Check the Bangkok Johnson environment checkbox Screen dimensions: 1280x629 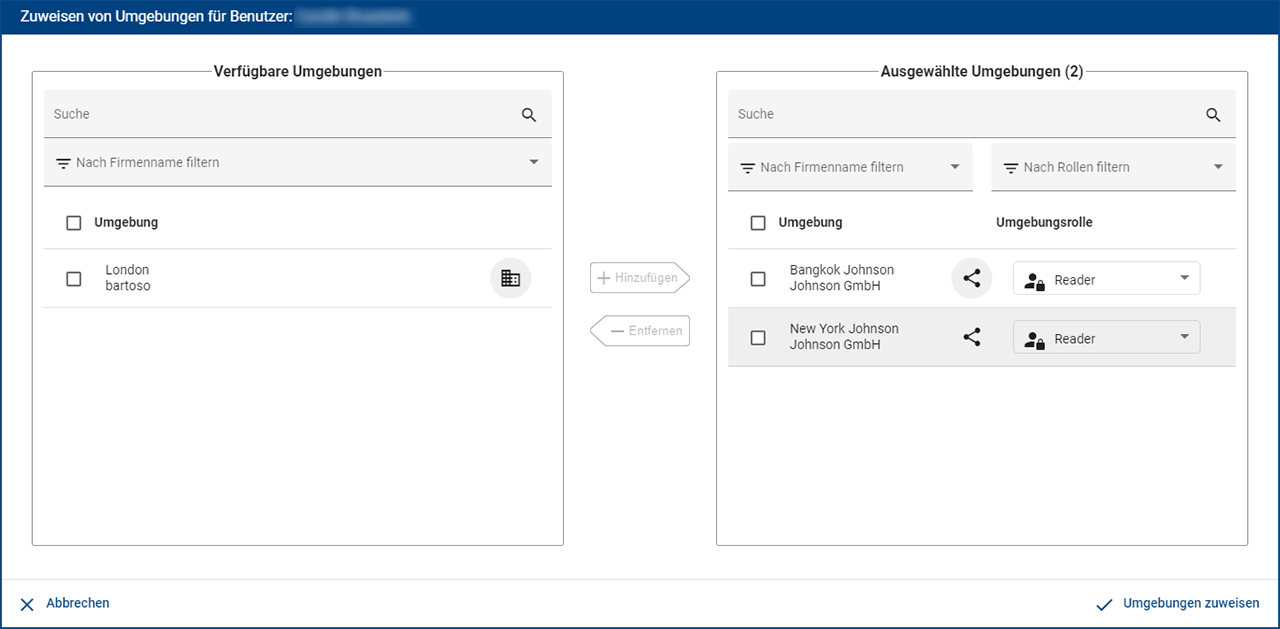pyautogui.click(x=758, y=279)
